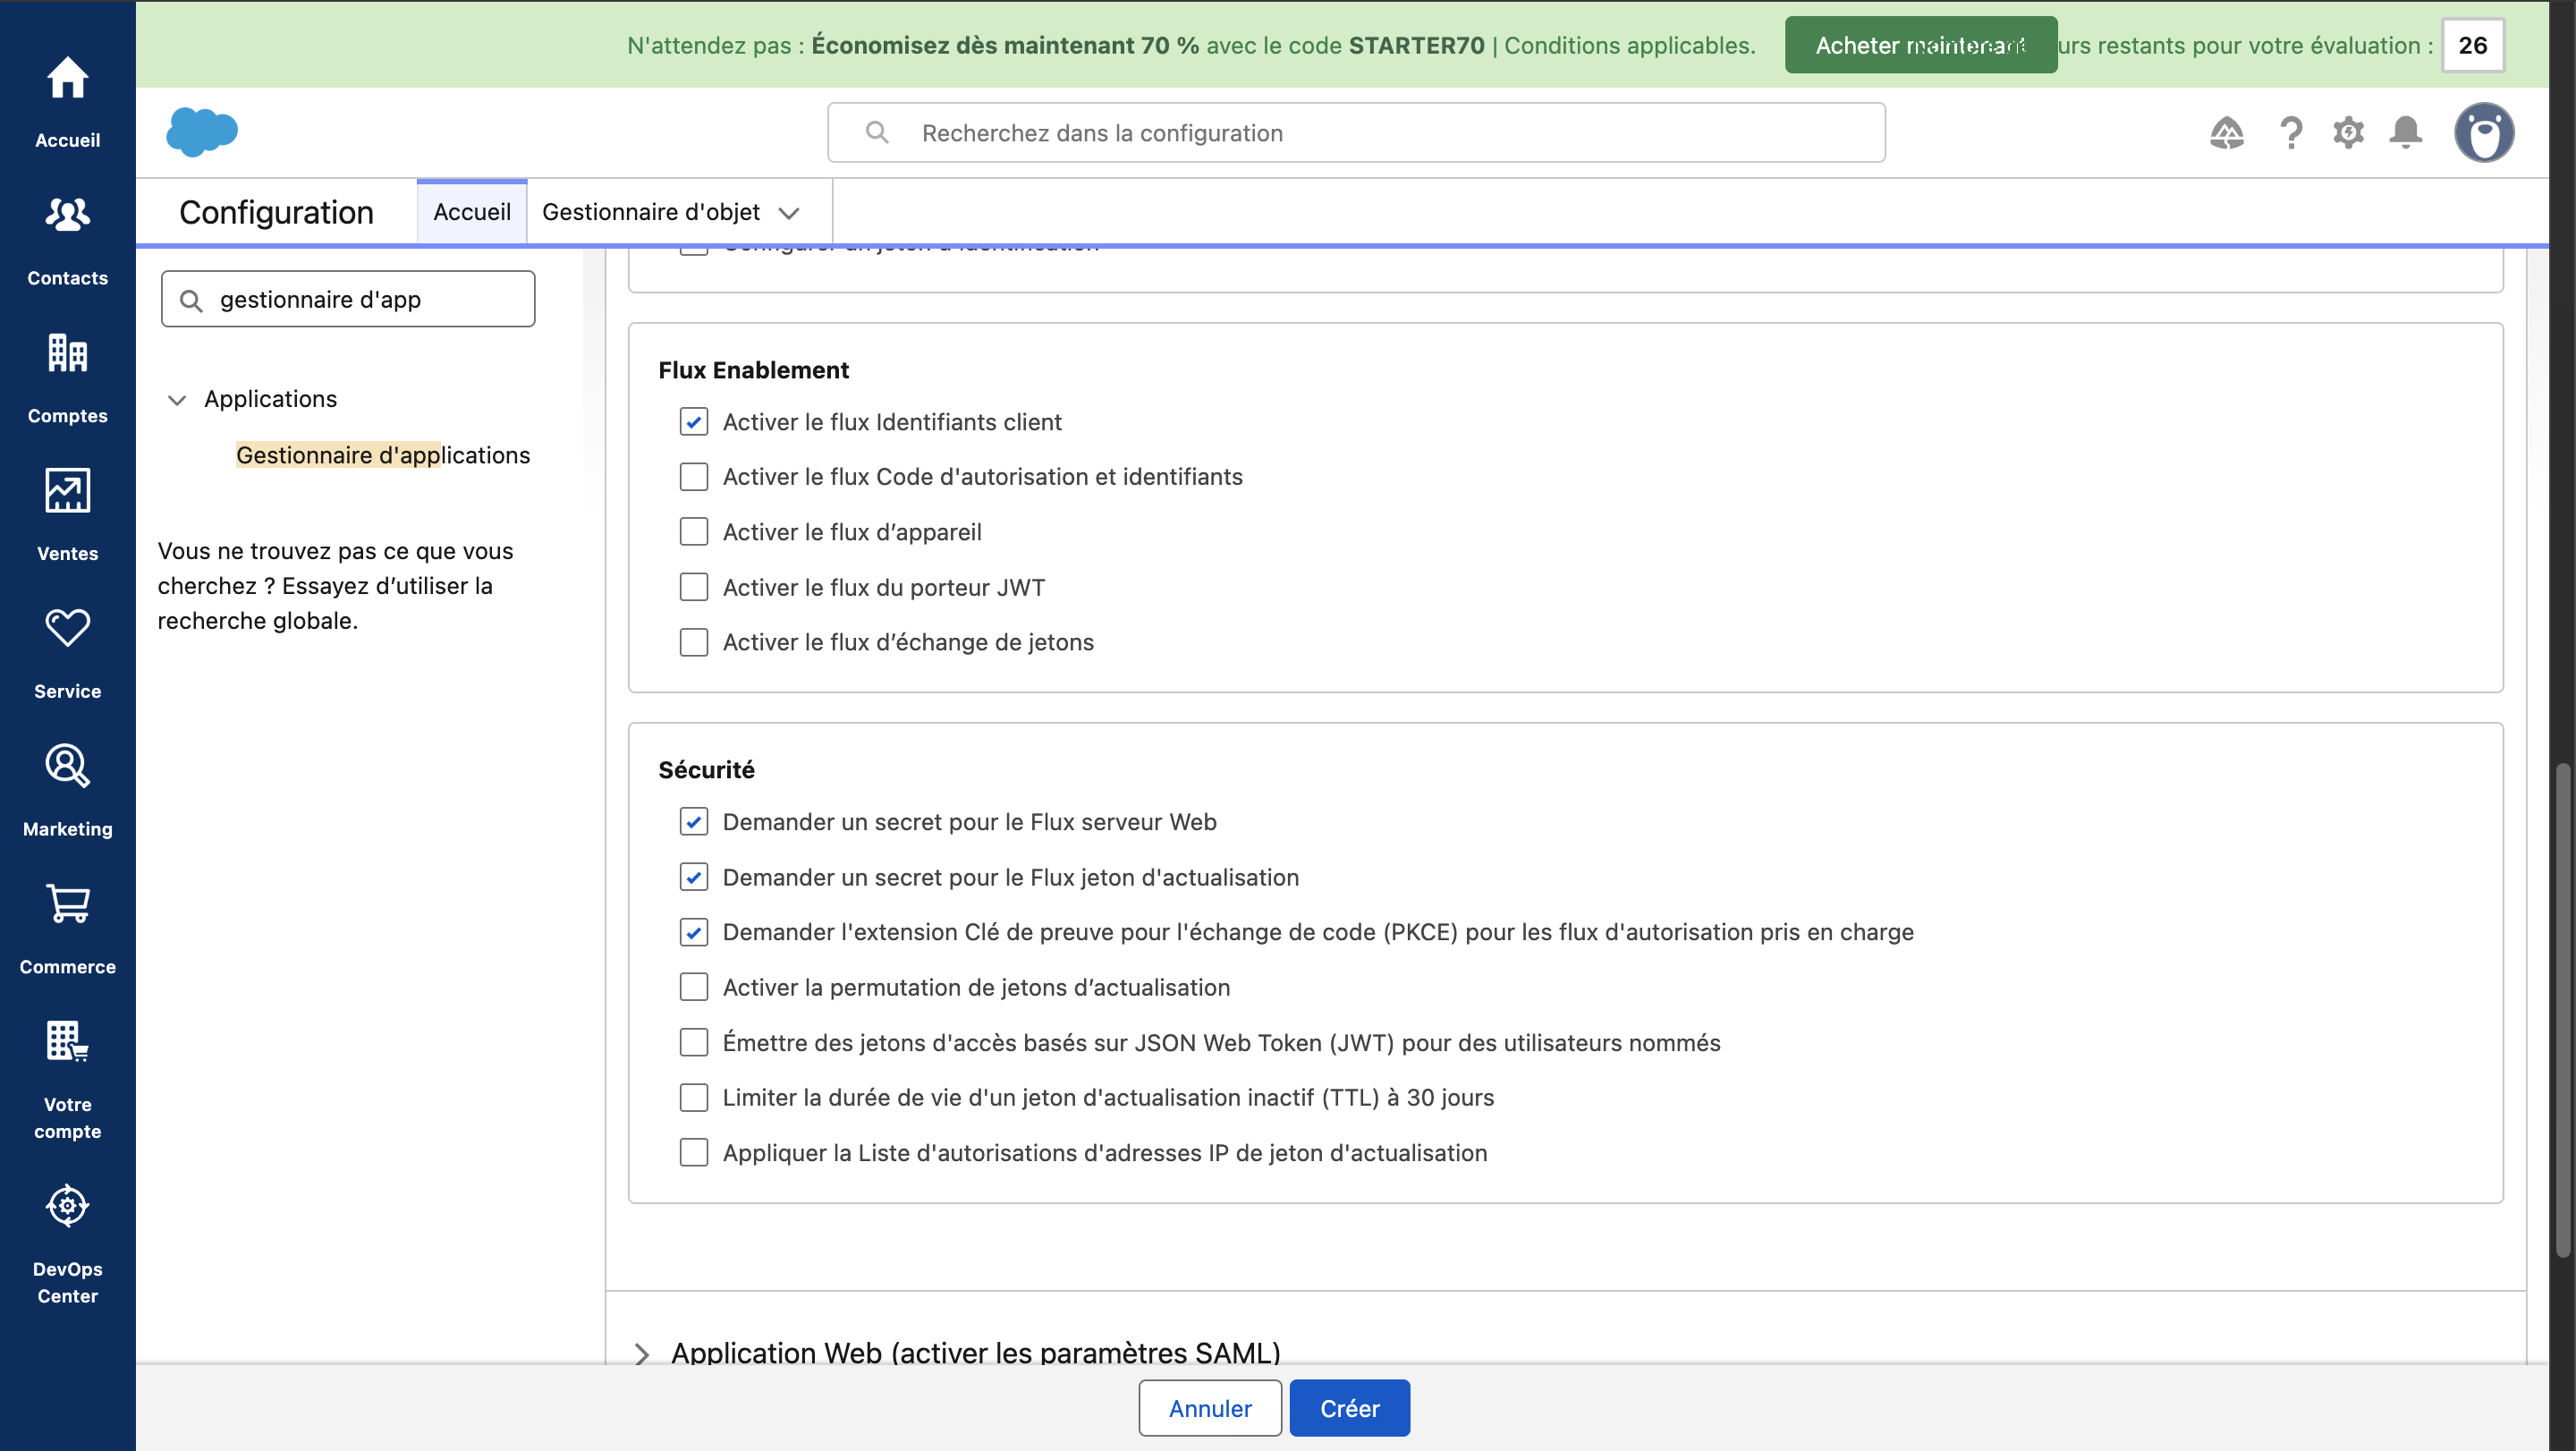Image resolution: width=2576 pixels, height=1451 pixels.
Task: Enable the flux d'appareil checkbox
Action: pyautogui.click(x=693, y=532)
